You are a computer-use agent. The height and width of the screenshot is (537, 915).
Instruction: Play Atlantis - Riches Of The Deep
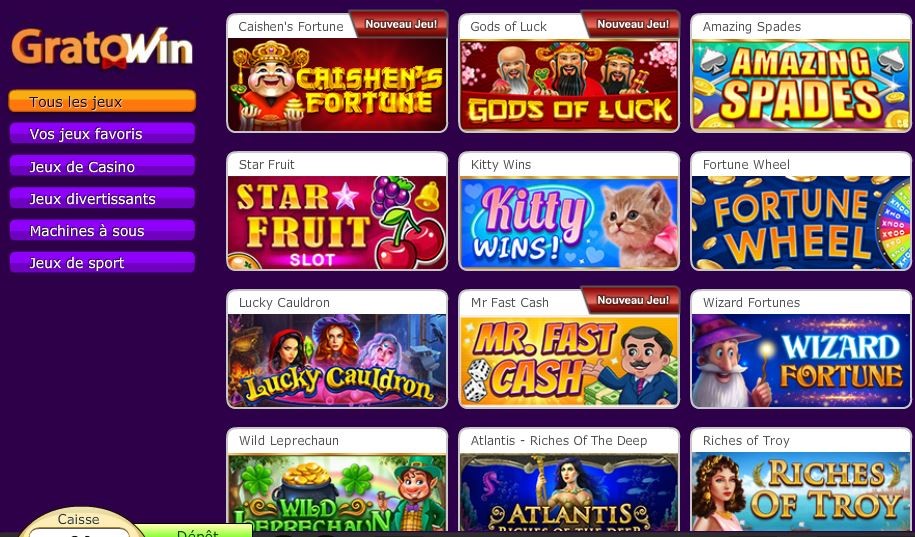pos(569,492)
